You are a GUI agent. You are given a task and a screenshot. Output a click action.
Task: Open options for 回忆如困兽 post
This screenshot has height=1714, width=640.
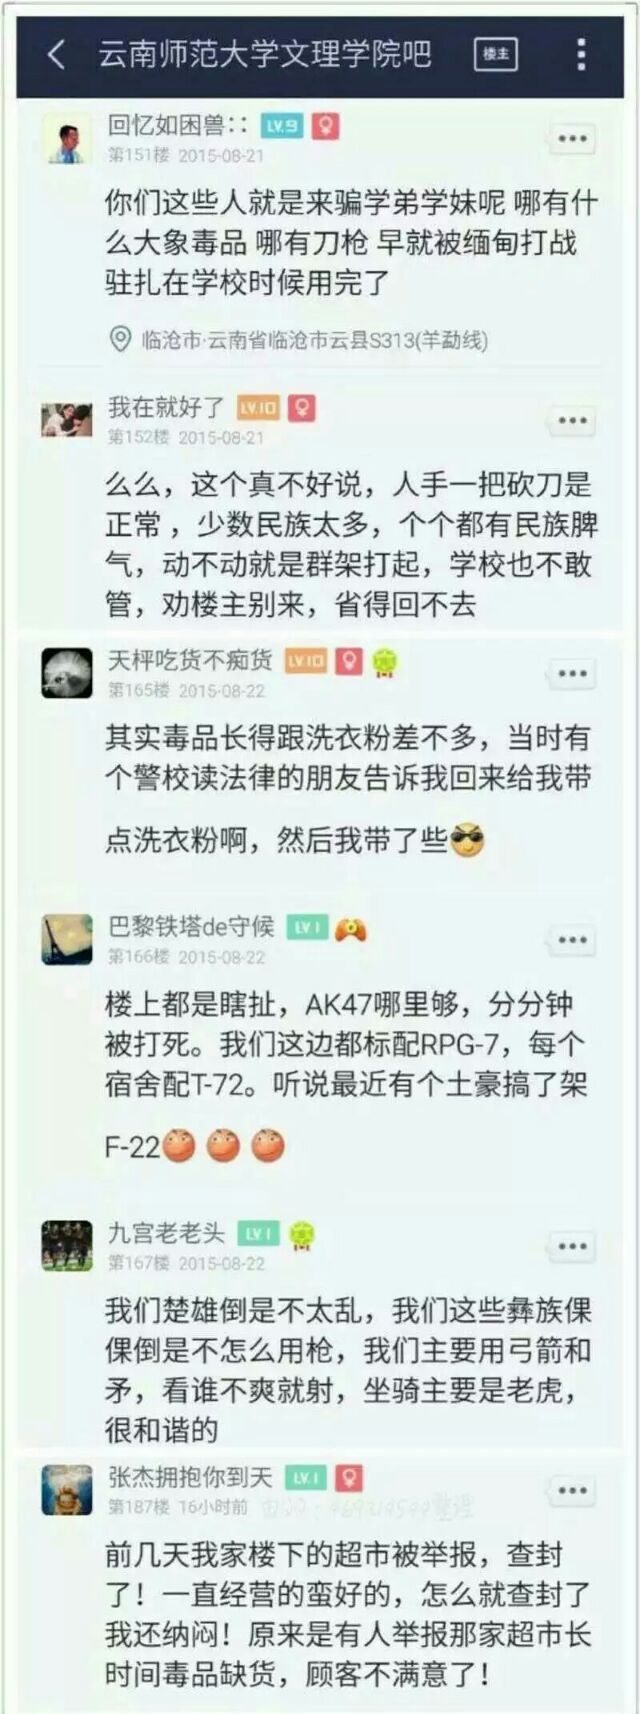click(572, 138)
